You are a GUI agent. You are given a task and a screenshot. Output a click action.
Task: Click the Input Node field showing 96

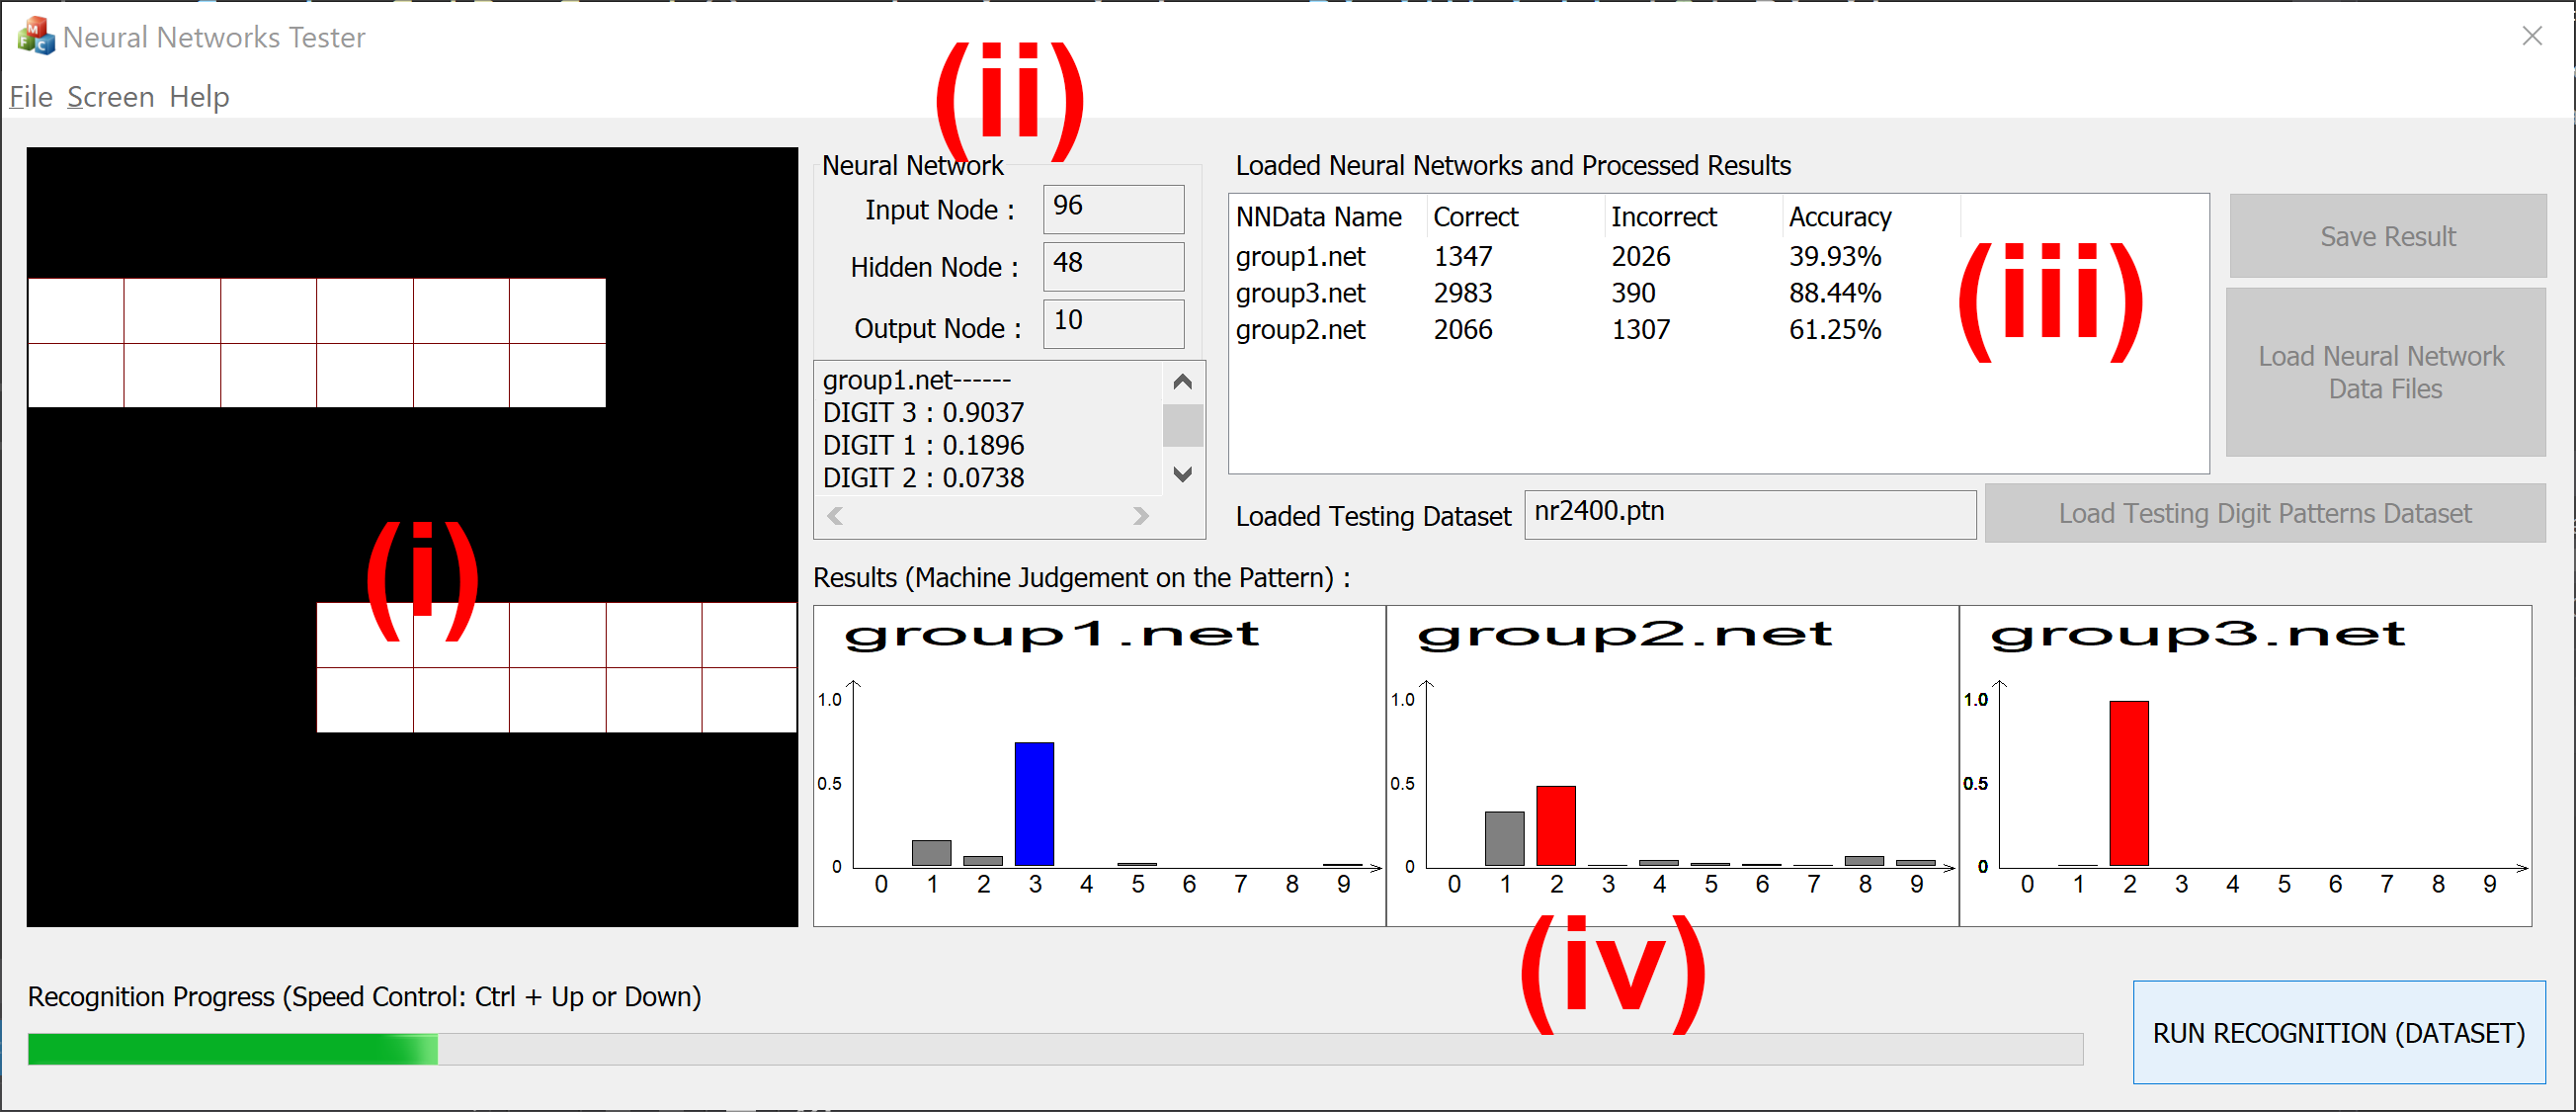tap(1112, 208)
